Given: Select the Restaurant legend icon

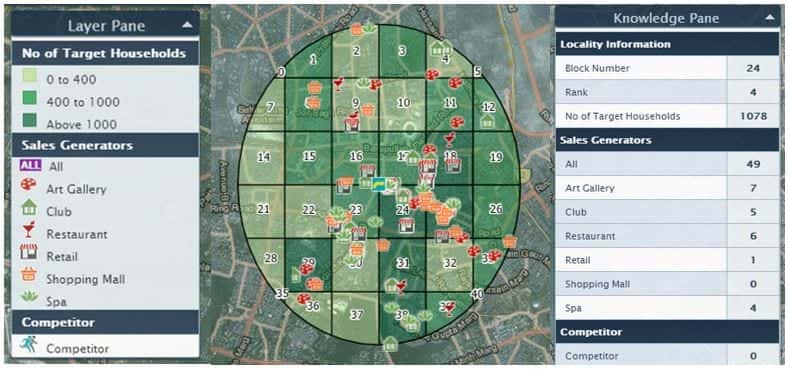Looking at the screenshot, I should click(x=29, y=230).
